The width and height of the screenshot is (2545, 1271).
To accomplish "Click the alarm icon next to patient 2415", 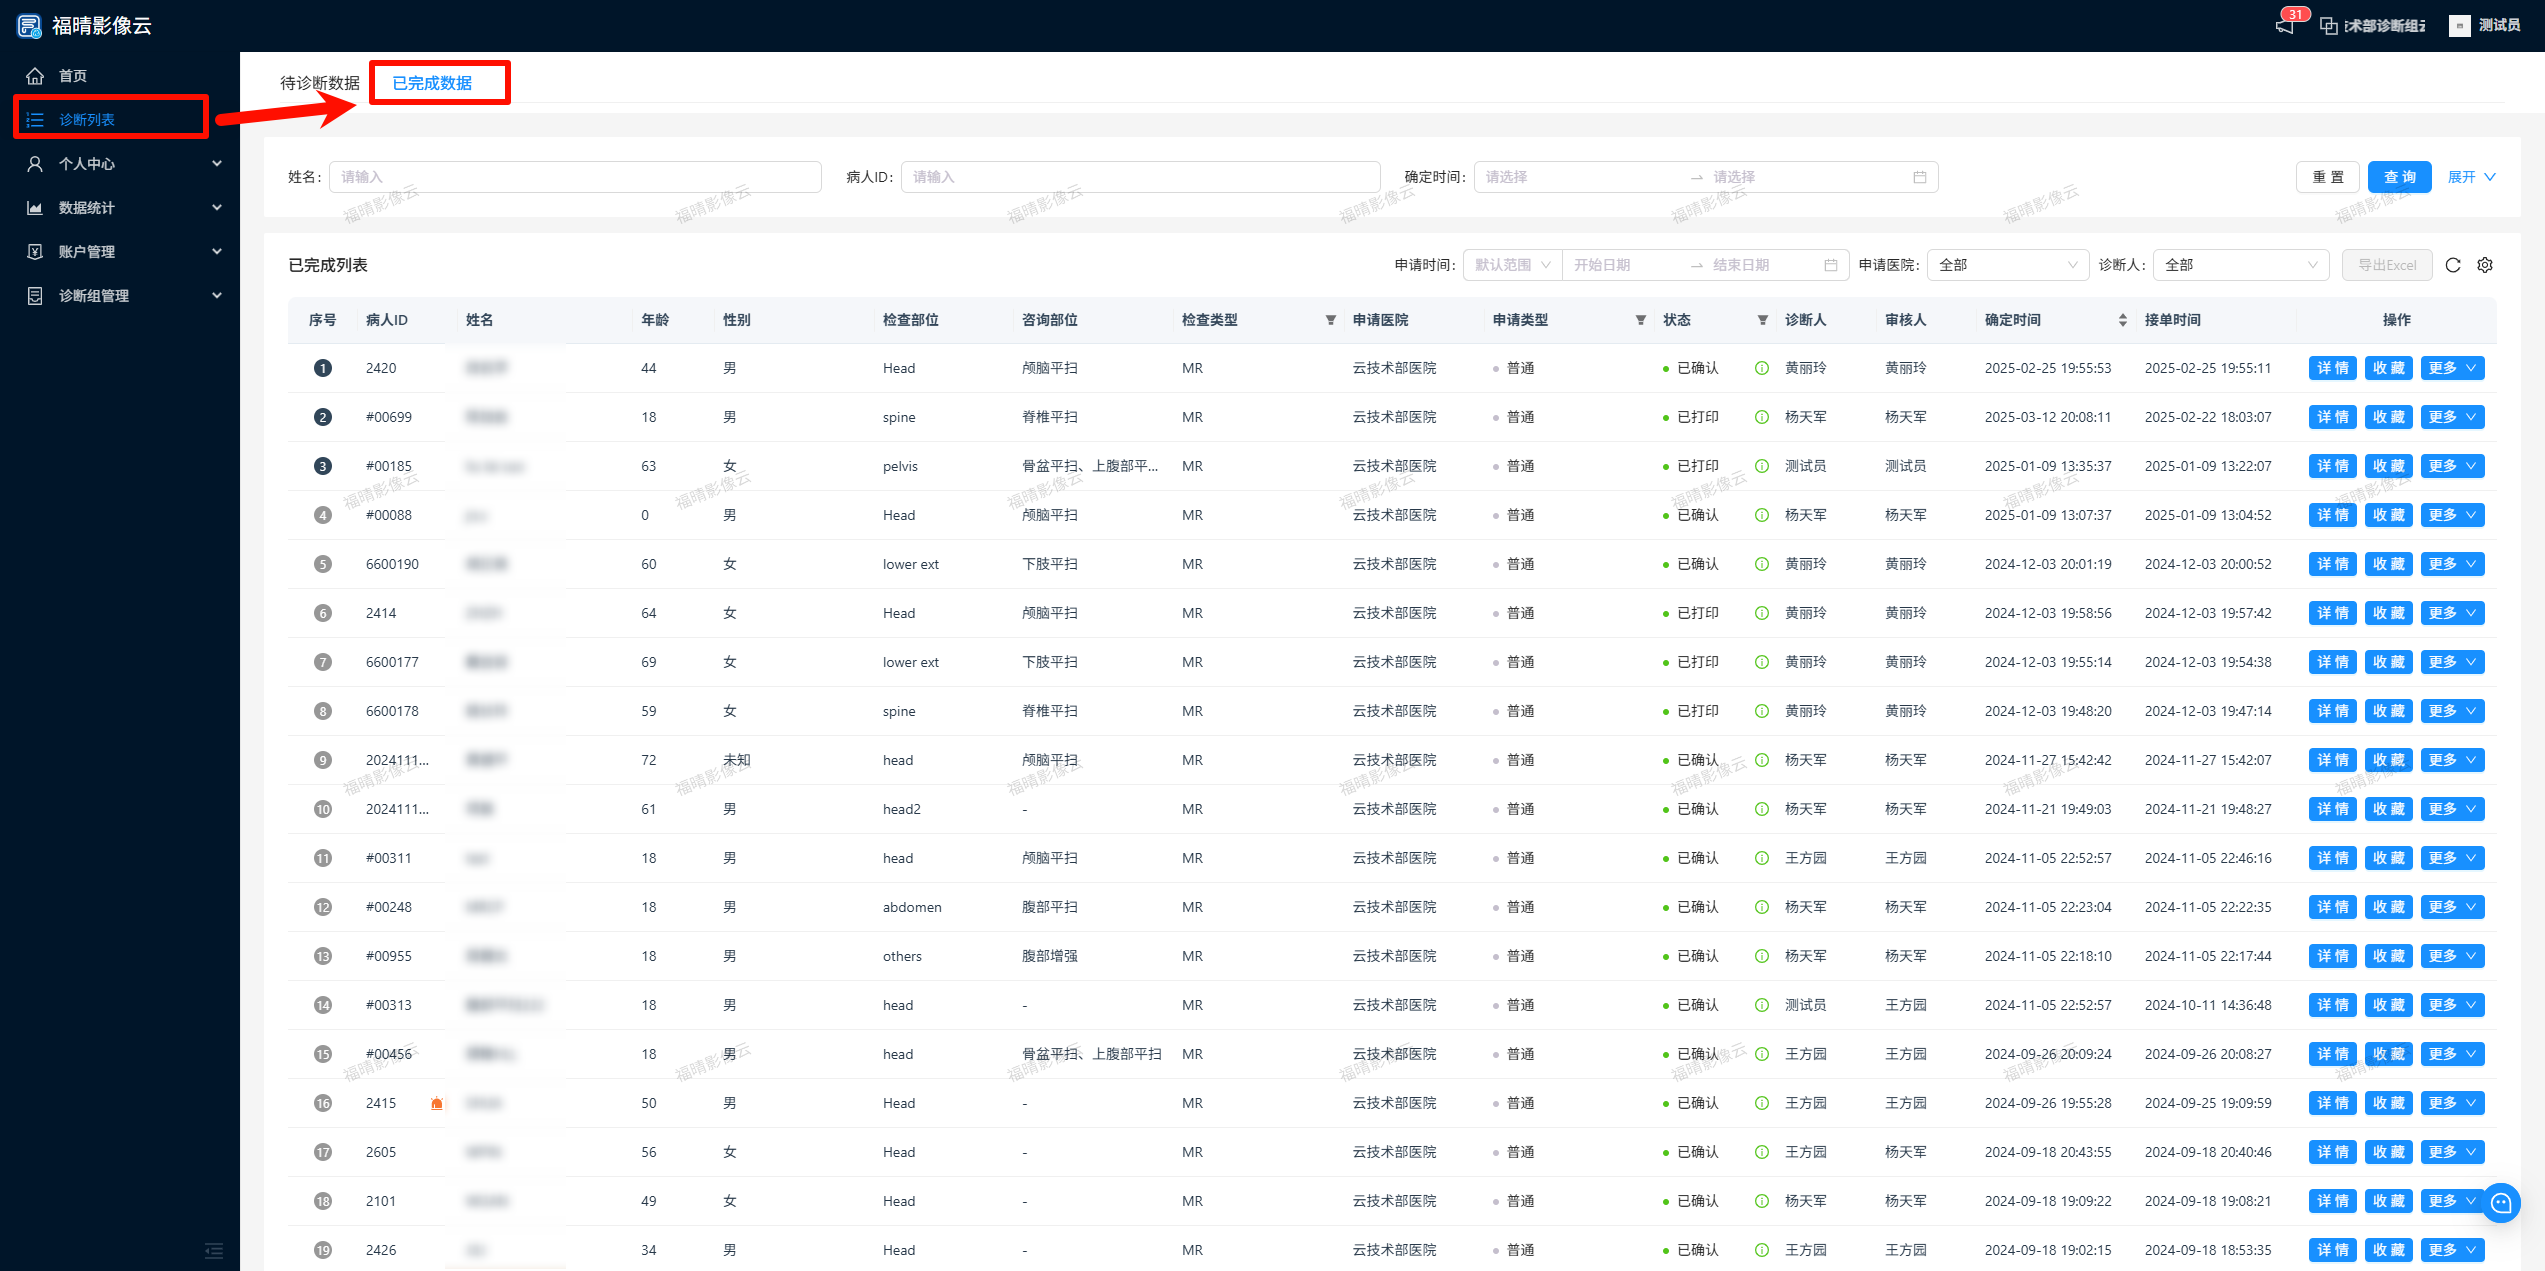I will click(437, 1103).
